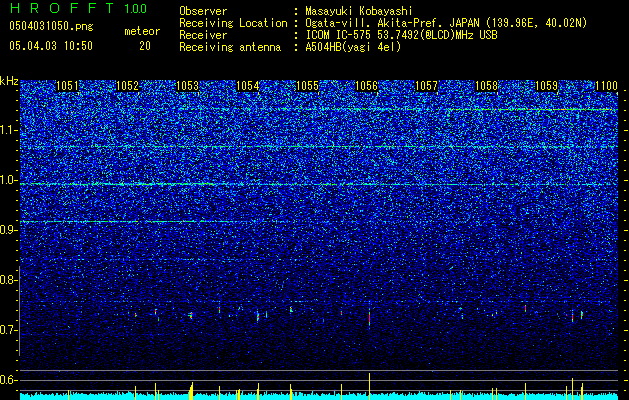Image resolution: width=629 pixels, height=400 pixels.
Task: Click the ICOM IC-575 receiver details line
Action: click(x=401, y=35)
